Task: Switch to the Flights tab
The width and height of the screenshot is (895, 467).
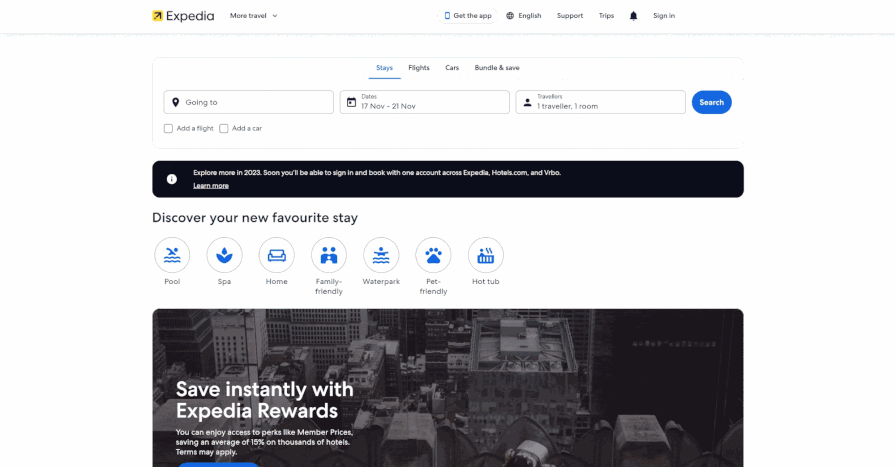Action: (418, 68)
